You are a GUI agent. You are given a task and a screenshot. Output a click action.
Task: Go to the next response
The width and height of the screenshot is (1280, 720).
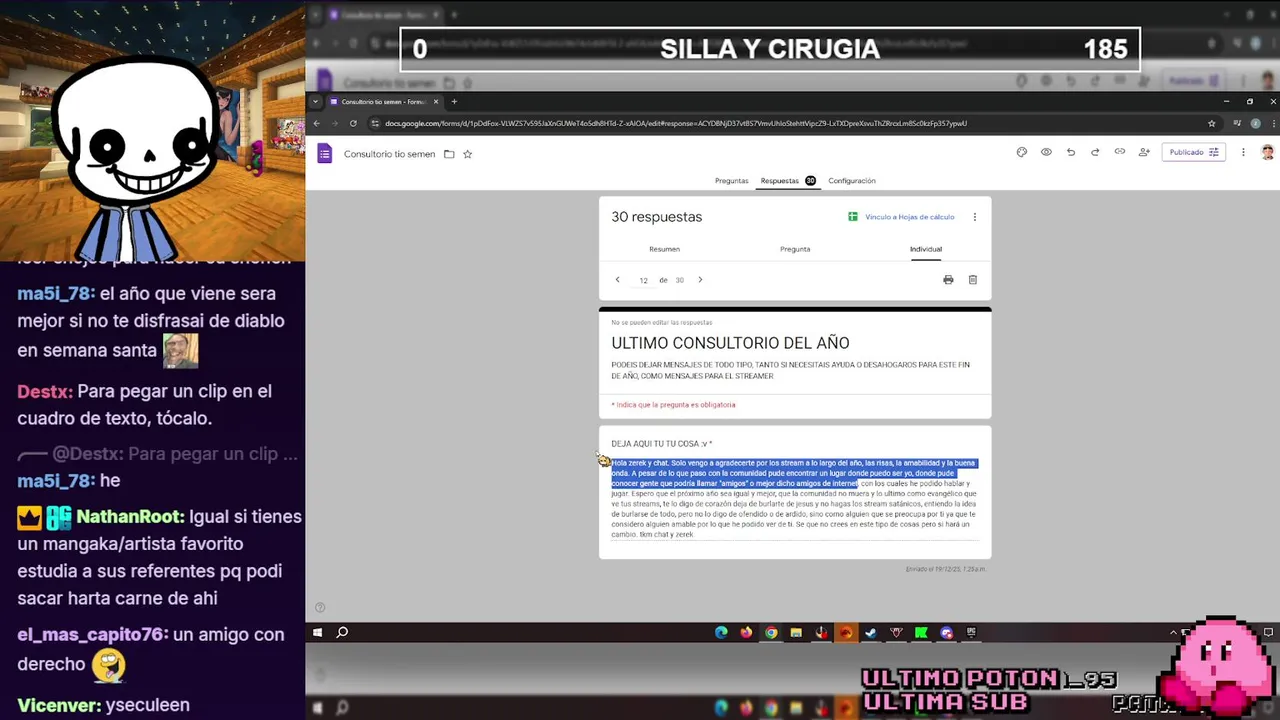pyautogui.click(x=700, y=280)
